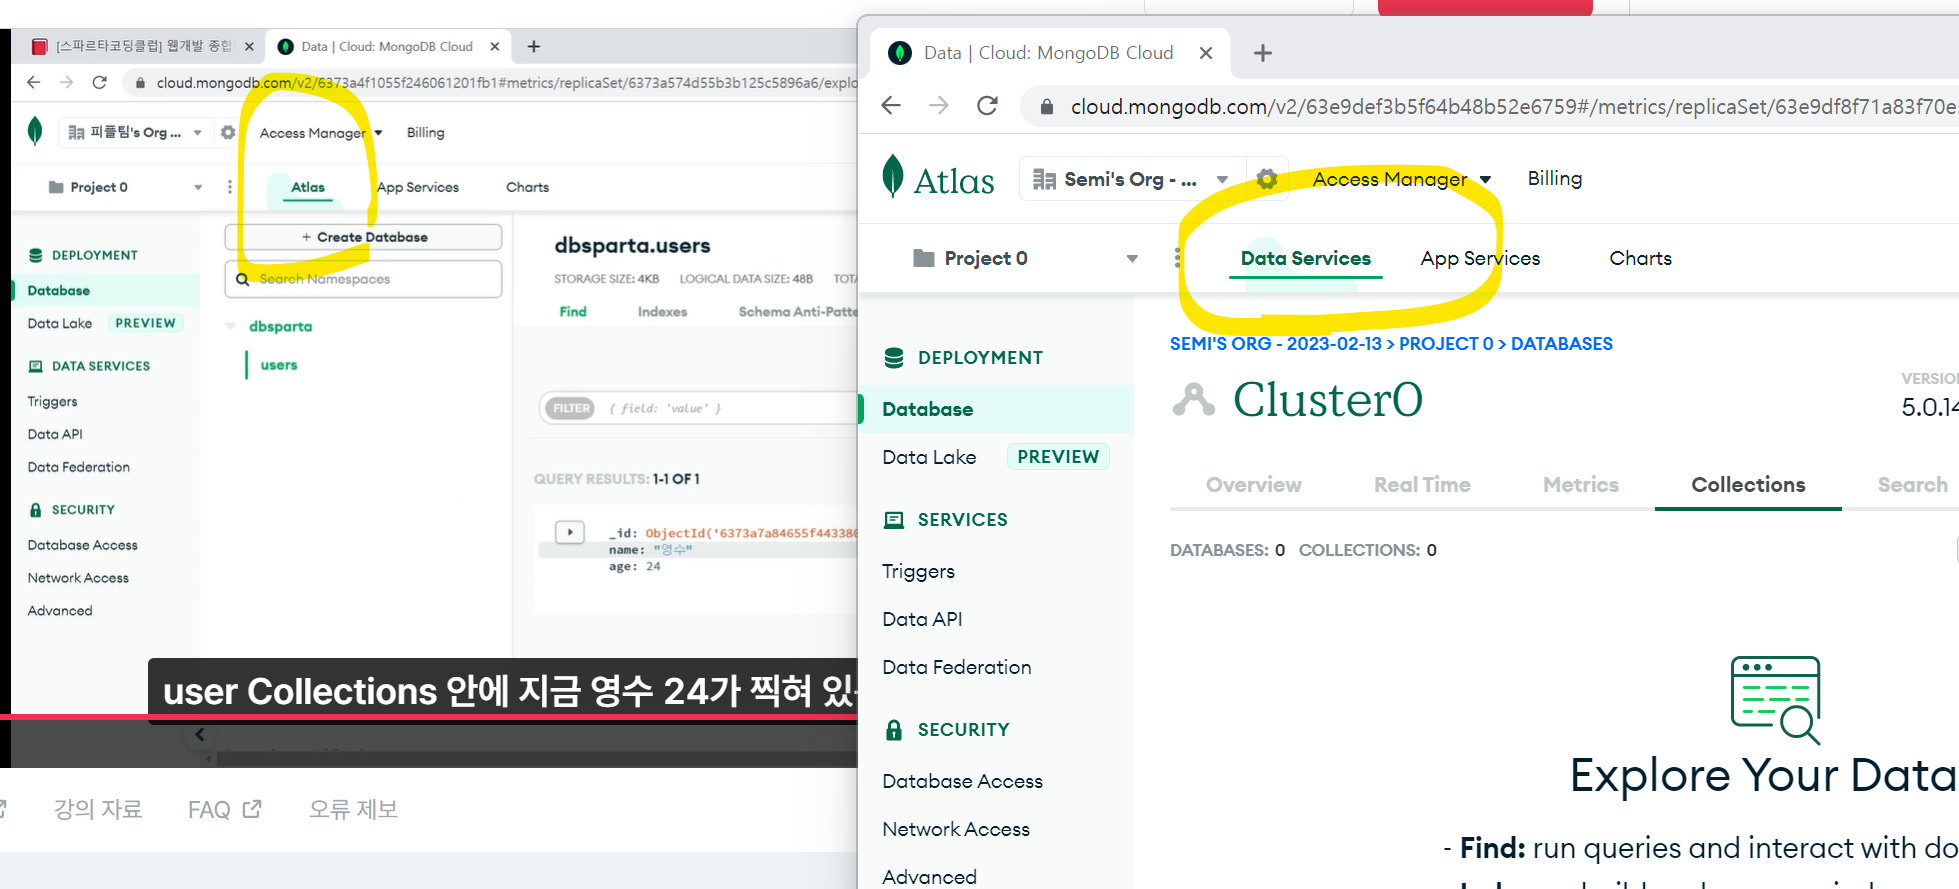1959x889 pixels.
Task: Collapse the dbsparta database tree node
Action: 230,326
